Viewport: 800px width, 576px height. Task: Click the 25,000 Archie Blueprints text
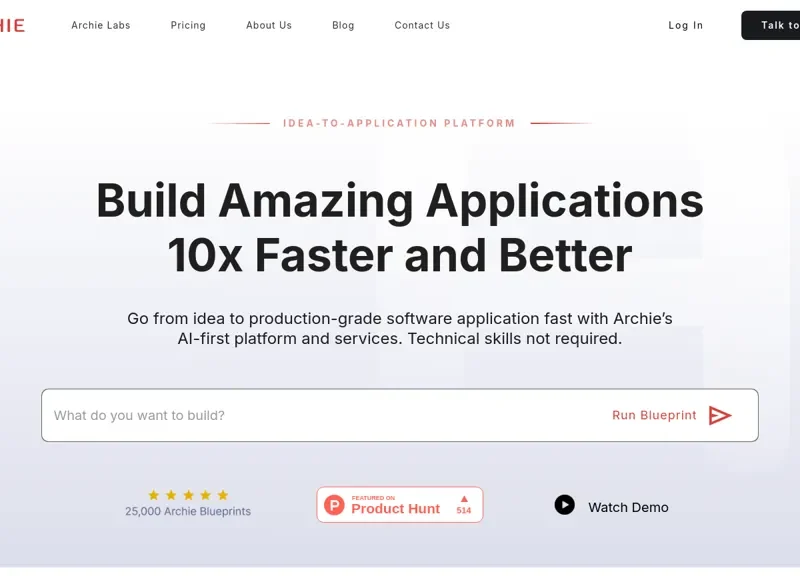coord(188,511)
